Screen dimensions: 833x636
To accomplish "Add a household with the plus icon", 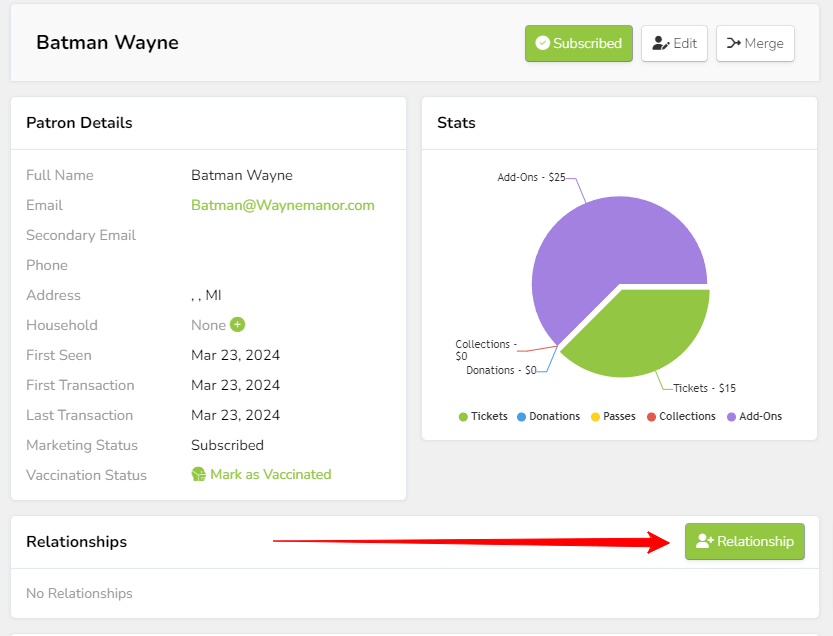I will (x=237, y=325).
